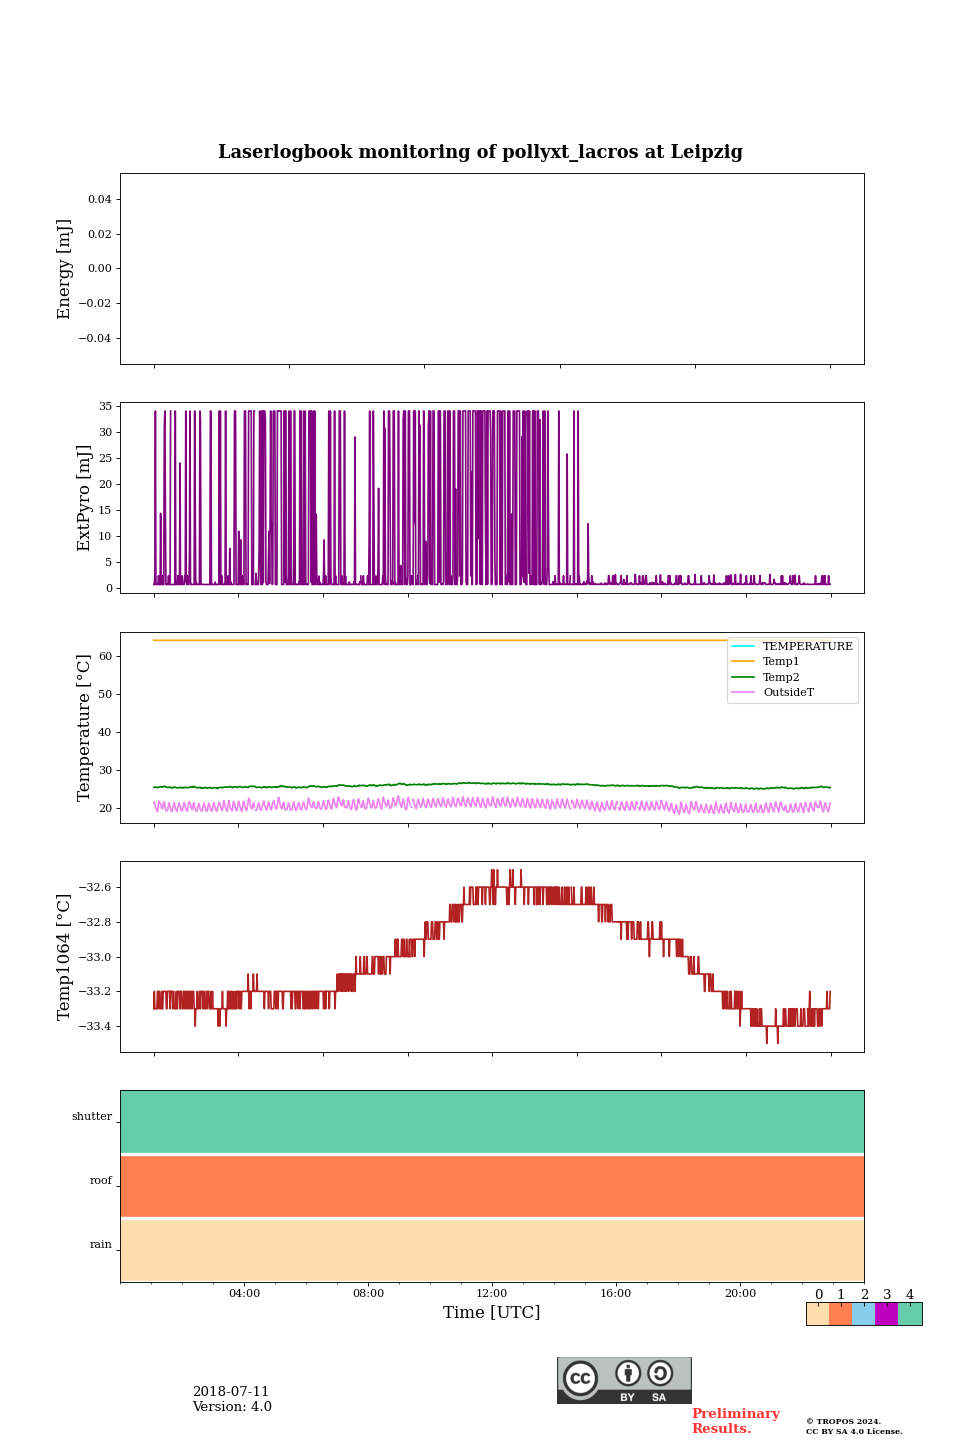Viewport: 960px width, 1440px height.
Task: Click the 0.04 tick on Energy axis
Action: click(x=100, y=200)
